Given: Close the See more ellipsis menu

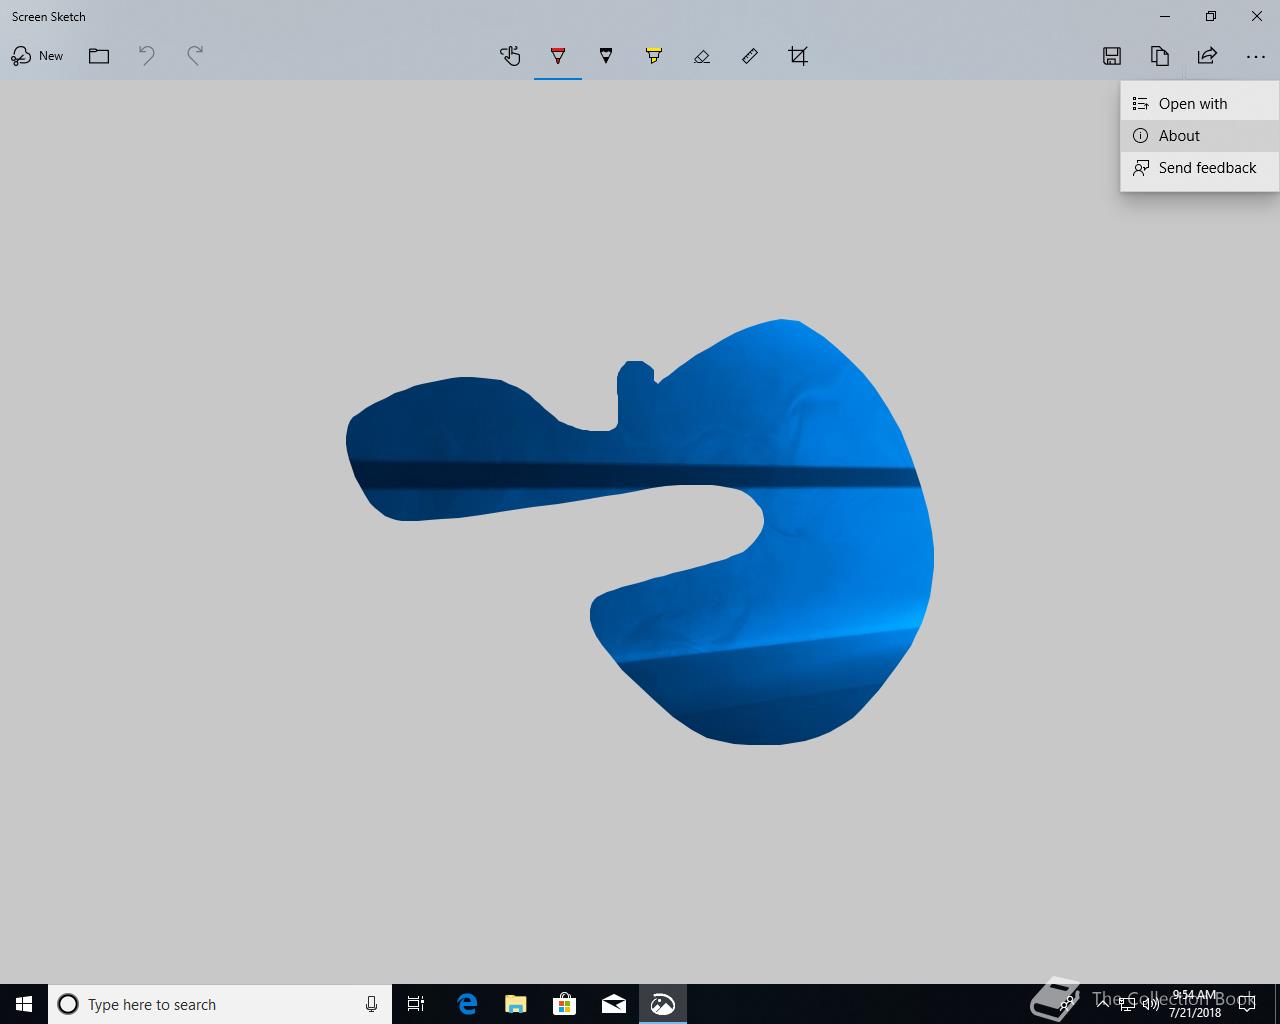Looking at the screenshot, I should (1256, 56).
